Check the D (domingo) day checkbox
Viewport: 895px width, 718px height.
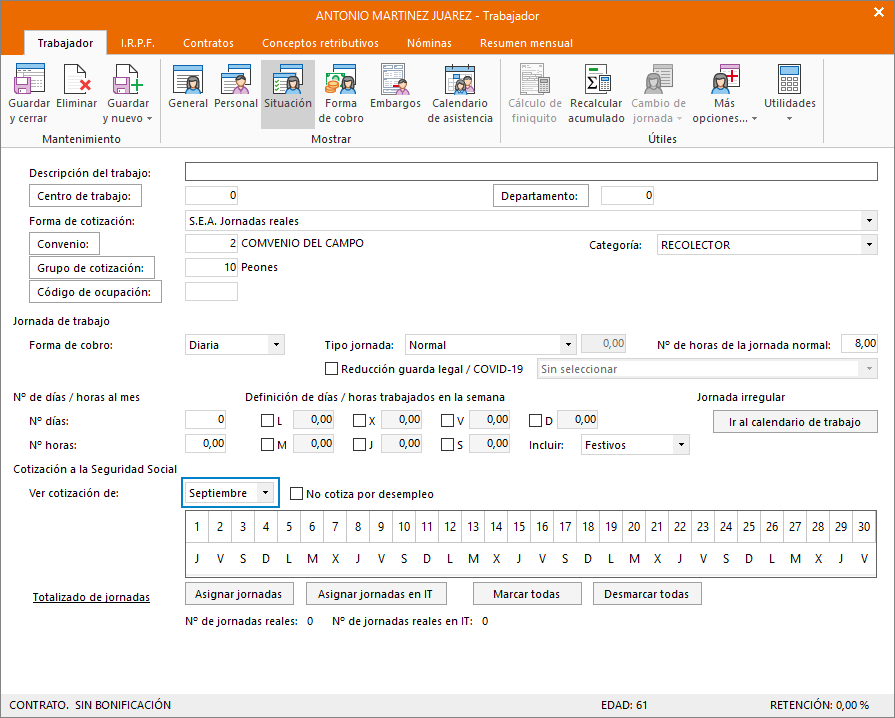pos(535,421)
